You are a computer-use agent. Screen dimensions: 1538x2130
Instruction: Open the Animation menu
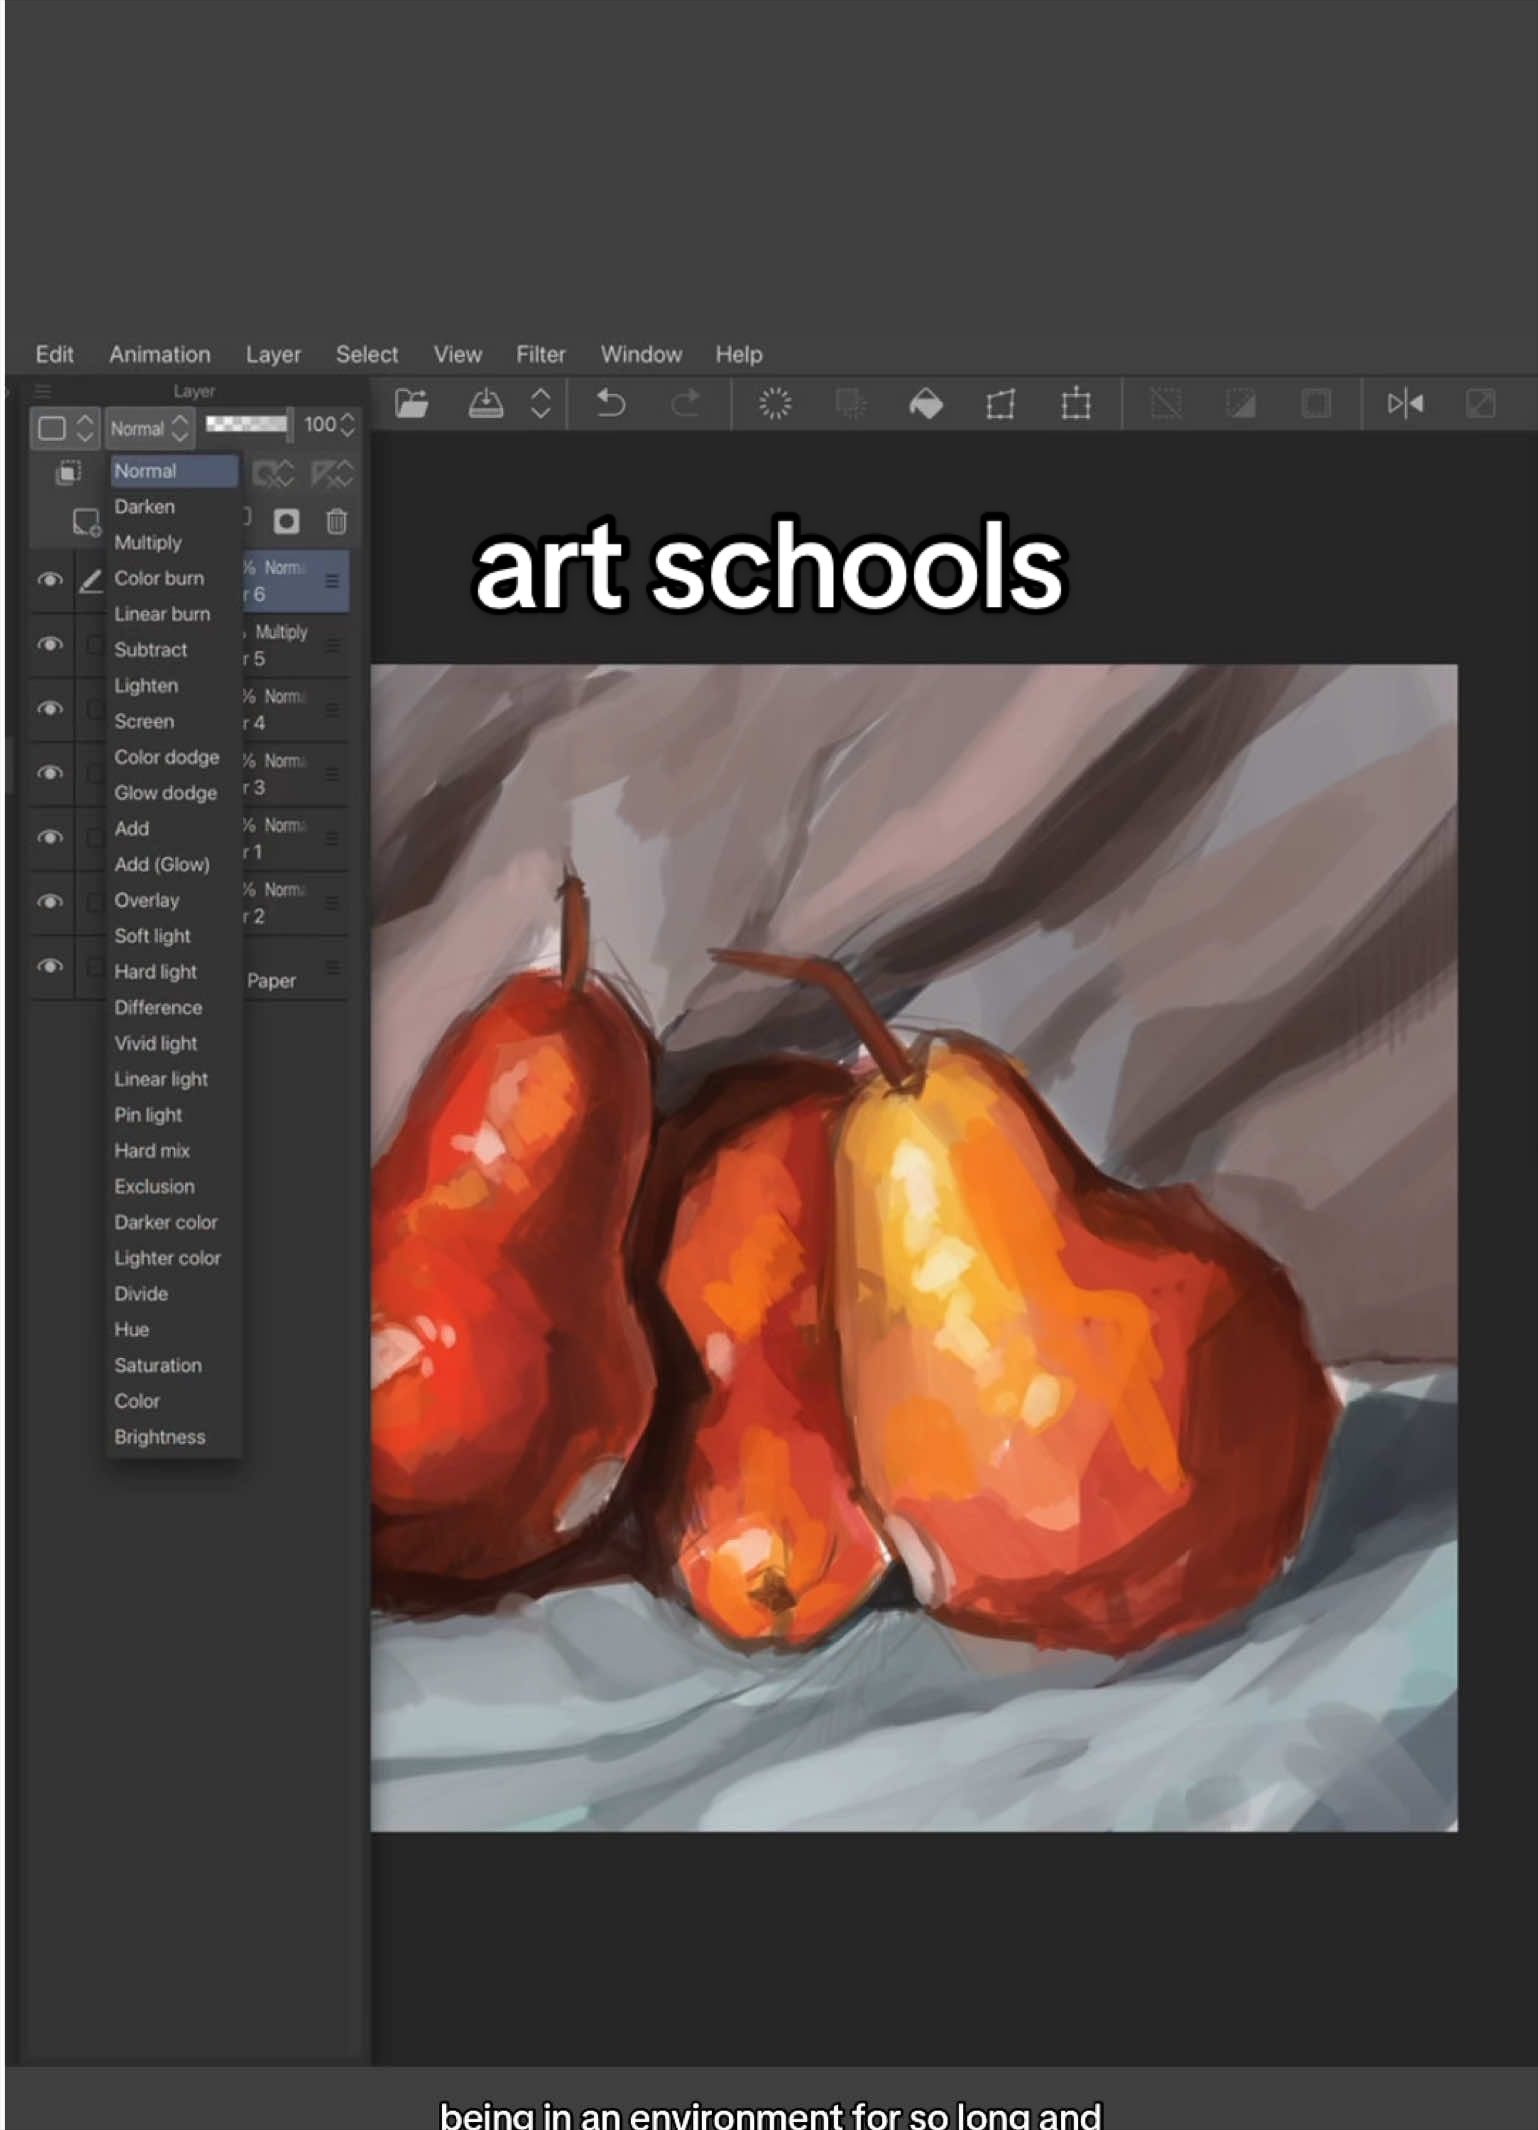tap(160, 354)
